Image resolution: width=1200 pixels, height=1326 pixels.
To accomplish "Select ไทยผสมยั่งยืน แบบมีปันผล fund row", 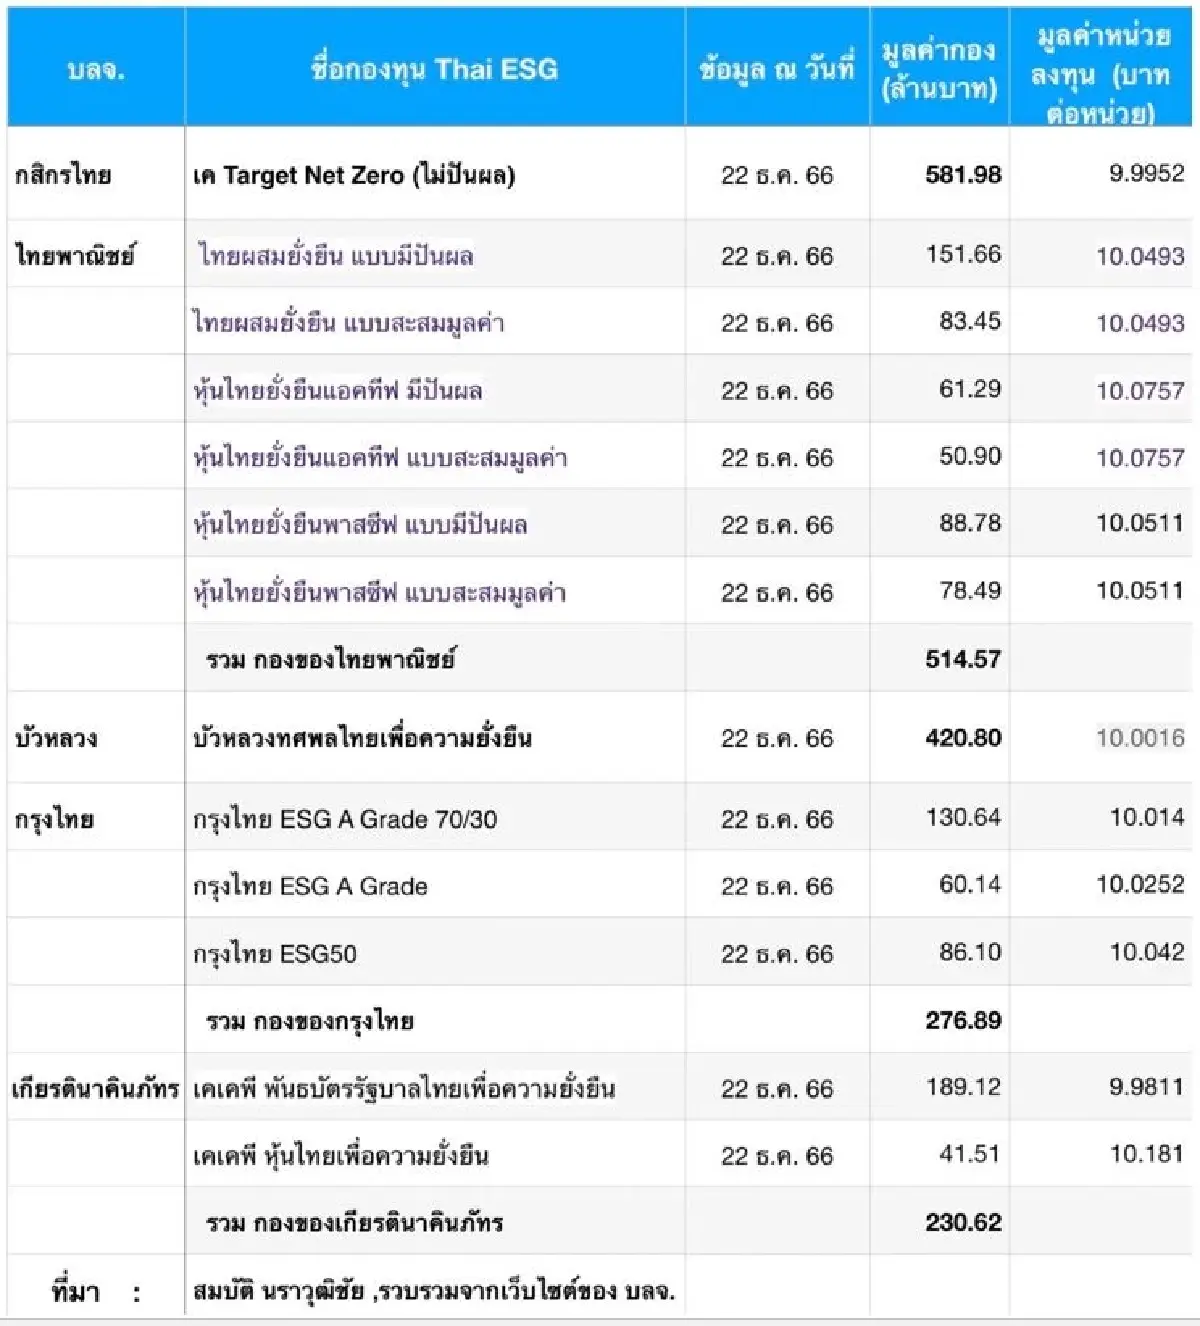I will click(x=600, y=255).
